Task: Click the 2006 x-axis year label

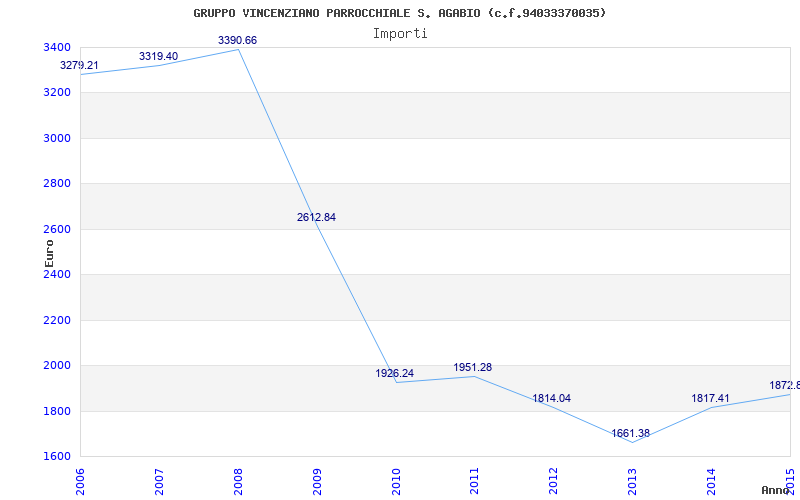Action: (x=80, y=480)
